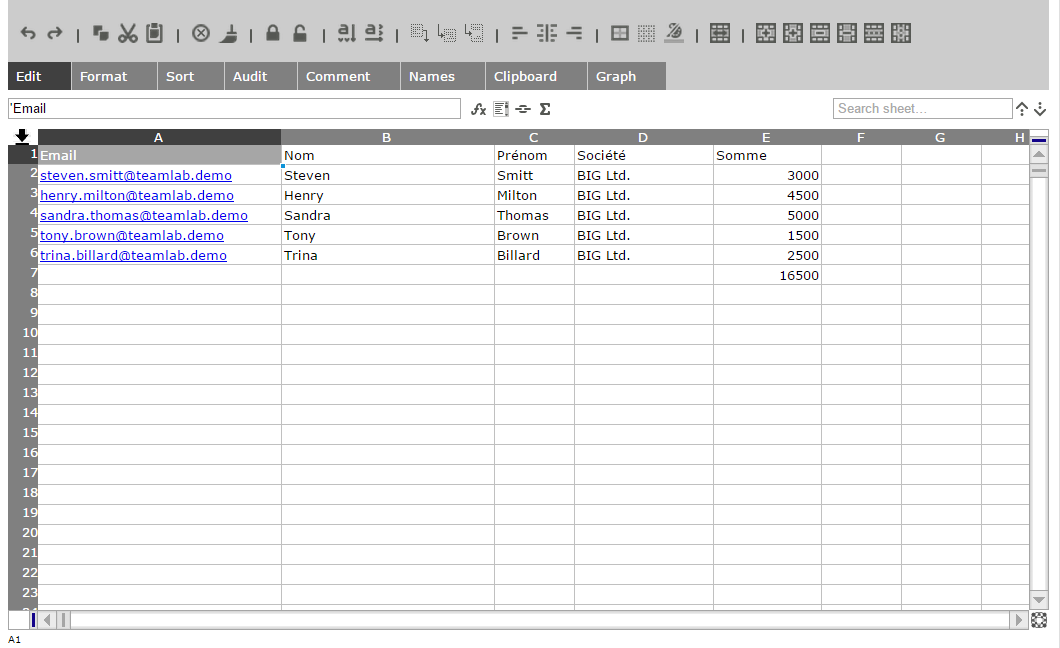Click the Paste icon
The height and width of the screenshot is (648, 1060).
tap(153, 33)
